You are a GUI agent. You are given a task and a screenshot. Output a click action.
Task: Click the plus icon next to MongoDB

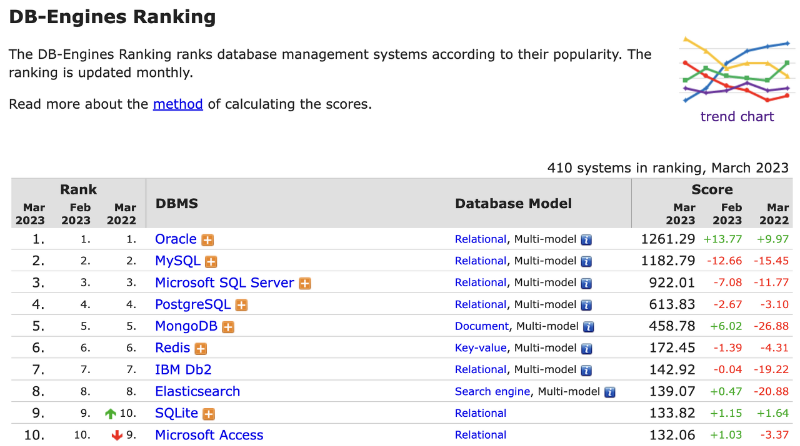(228, 327)
